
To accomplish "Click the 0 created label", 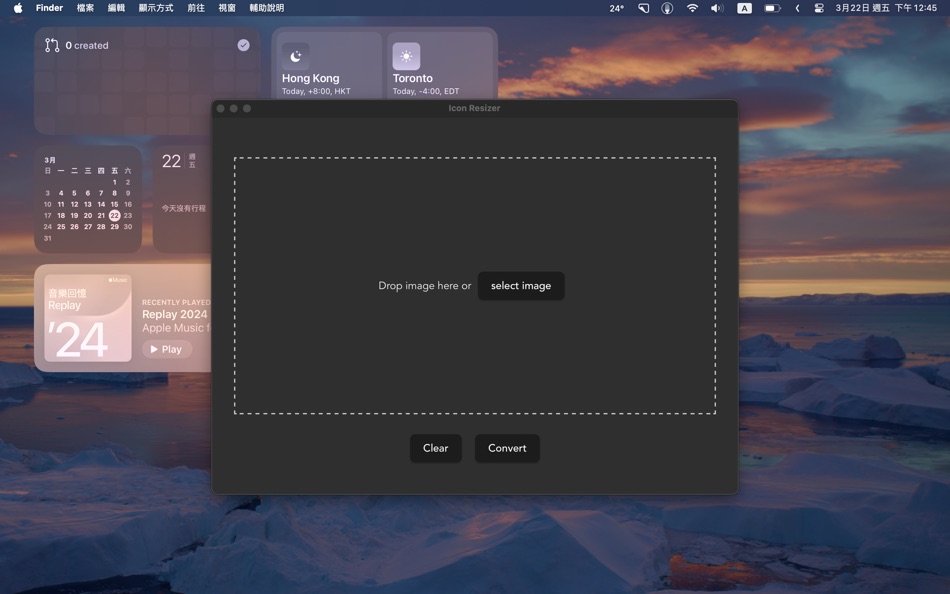I will click(x=87, y=45).
